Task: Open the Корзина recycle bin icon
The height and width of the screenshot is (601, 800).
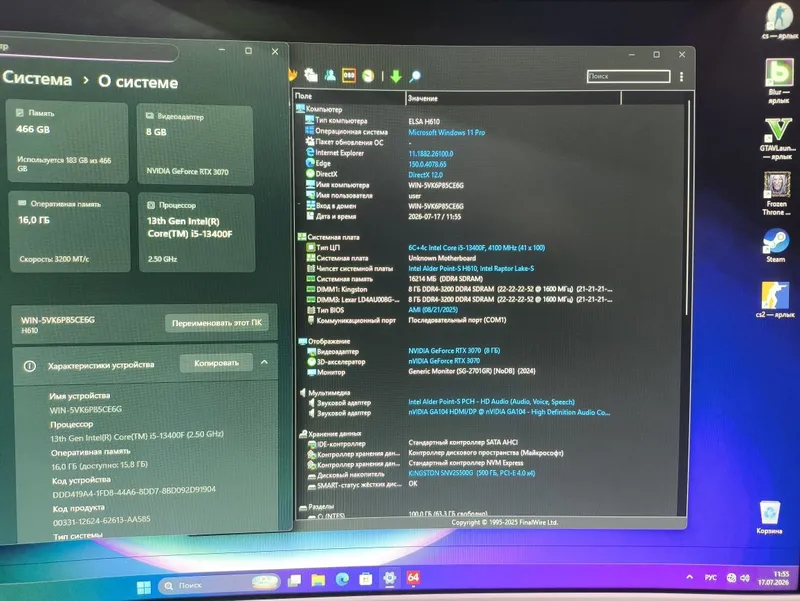Action: (769, 517)
